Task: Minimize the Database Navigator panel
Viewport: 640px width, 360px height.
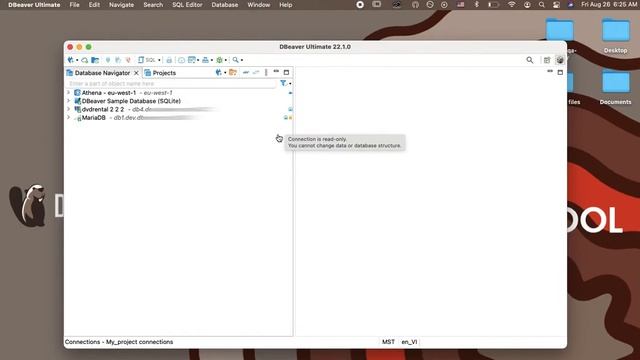Action: (x=276, y=71)
